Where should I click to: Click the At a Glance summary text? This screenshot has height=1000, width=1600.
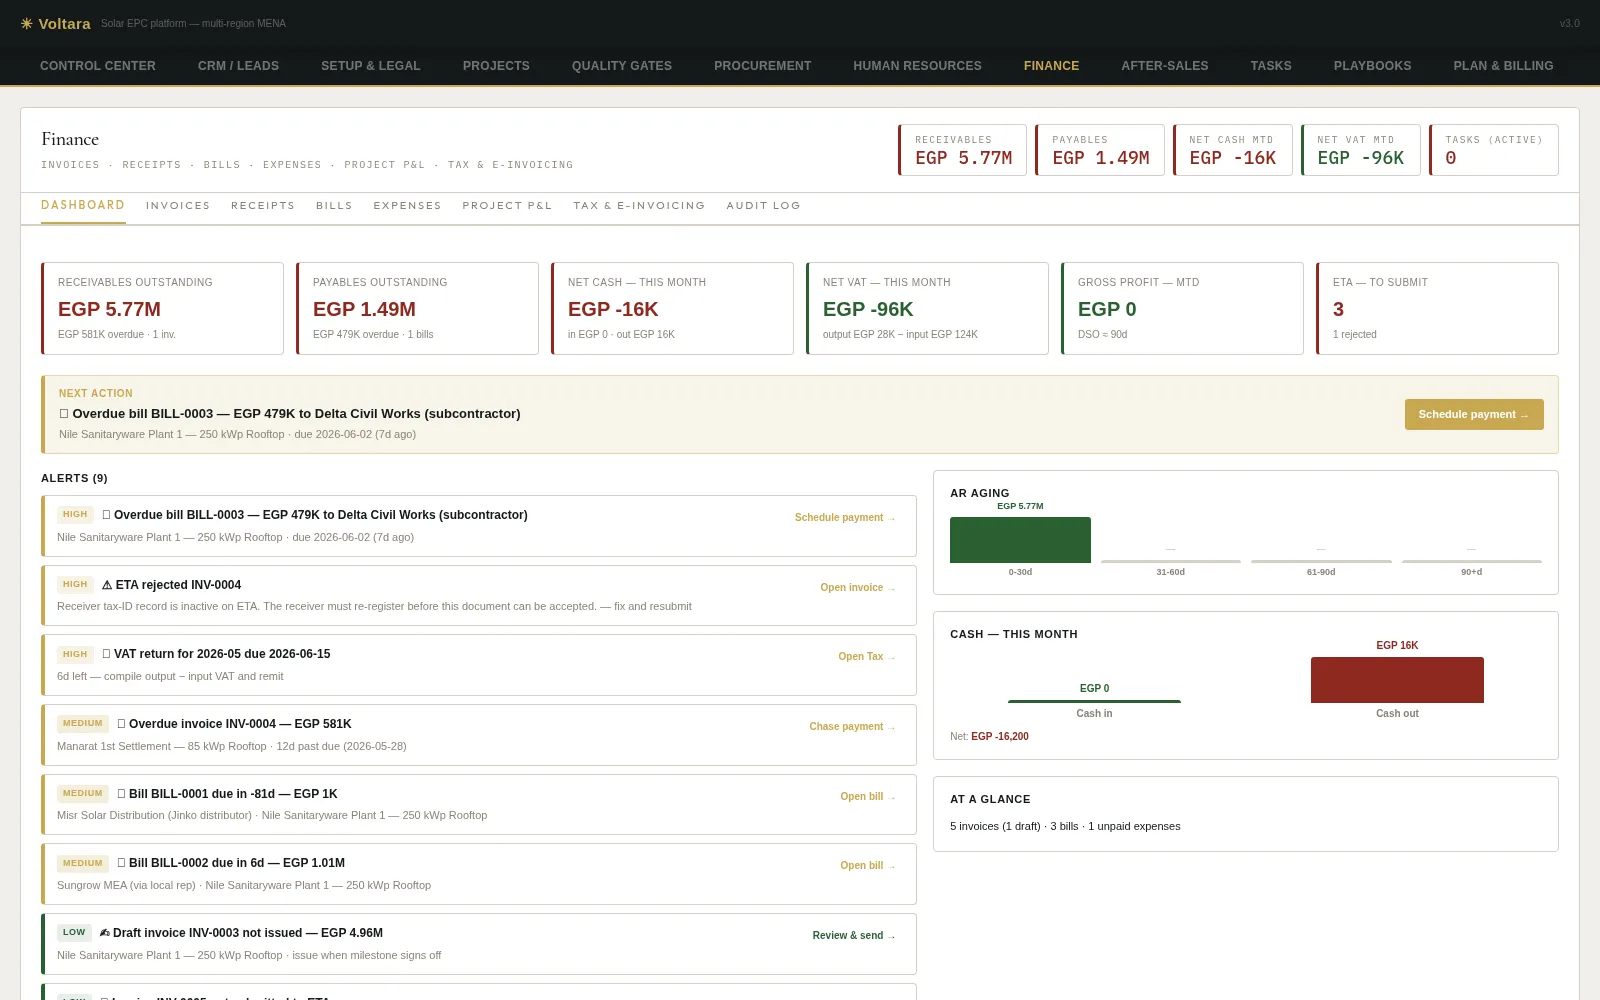pos(1065,826)
